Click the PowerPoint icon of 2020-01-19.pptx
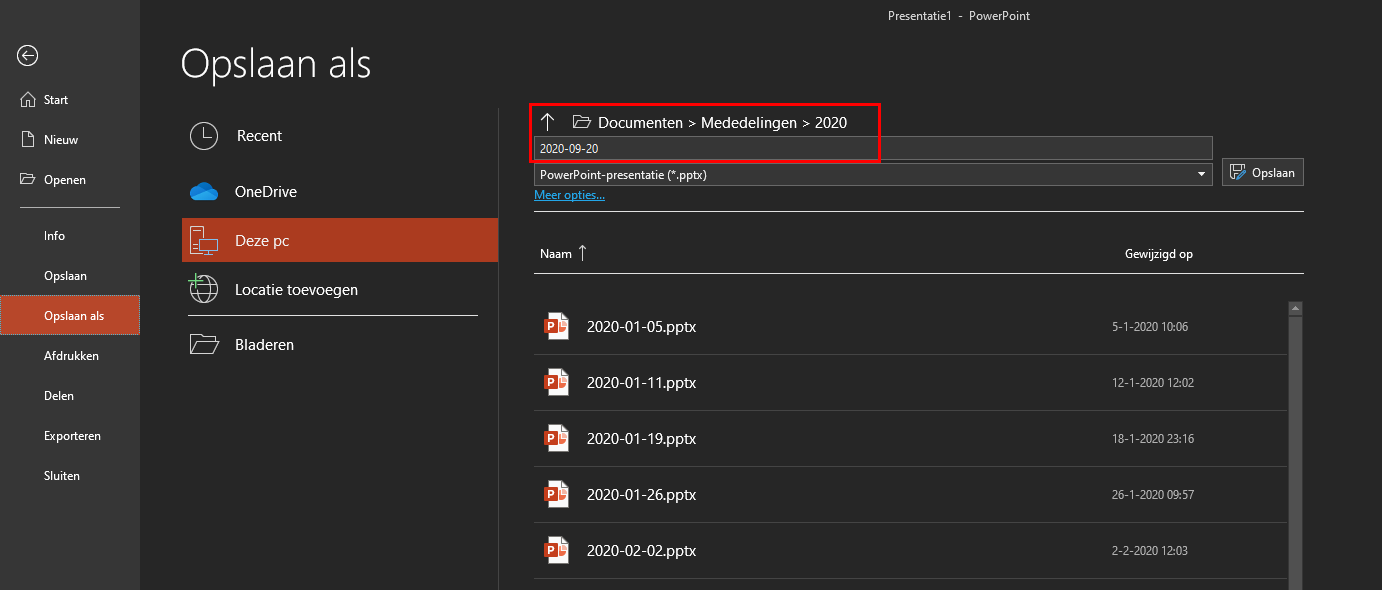Screen dimensions: 1382x590 [x=555, y=438]
